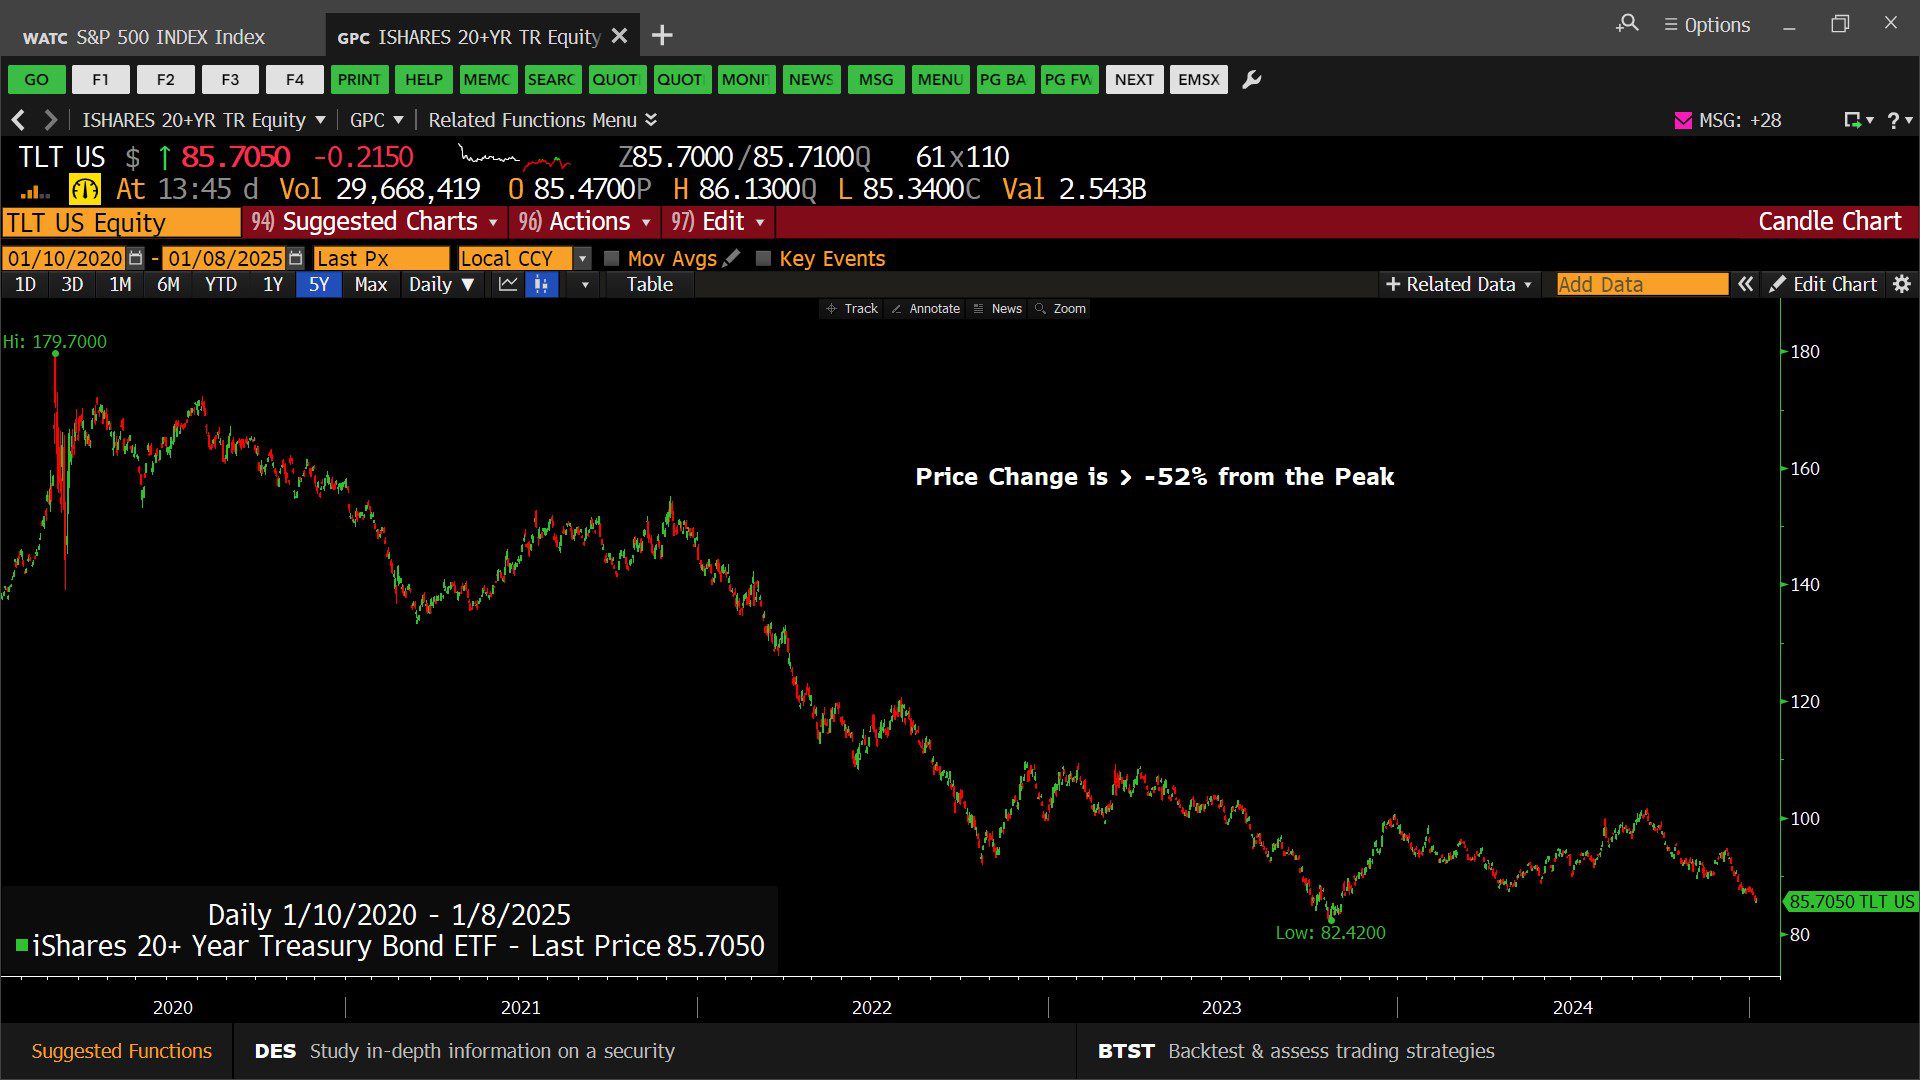Click the pencil icon beside Mov Avgs
The height and width of the screenshot is (1080, 1920).
pyautogui.click(x=732, y=258)
